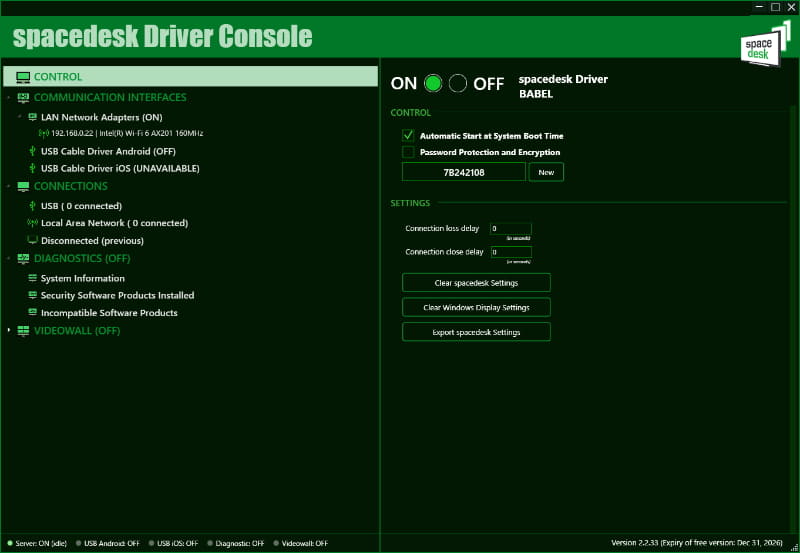Screen dimensions: 800x553
Task: Click the Videowall OFF status dot
Action: click(276, 543)
